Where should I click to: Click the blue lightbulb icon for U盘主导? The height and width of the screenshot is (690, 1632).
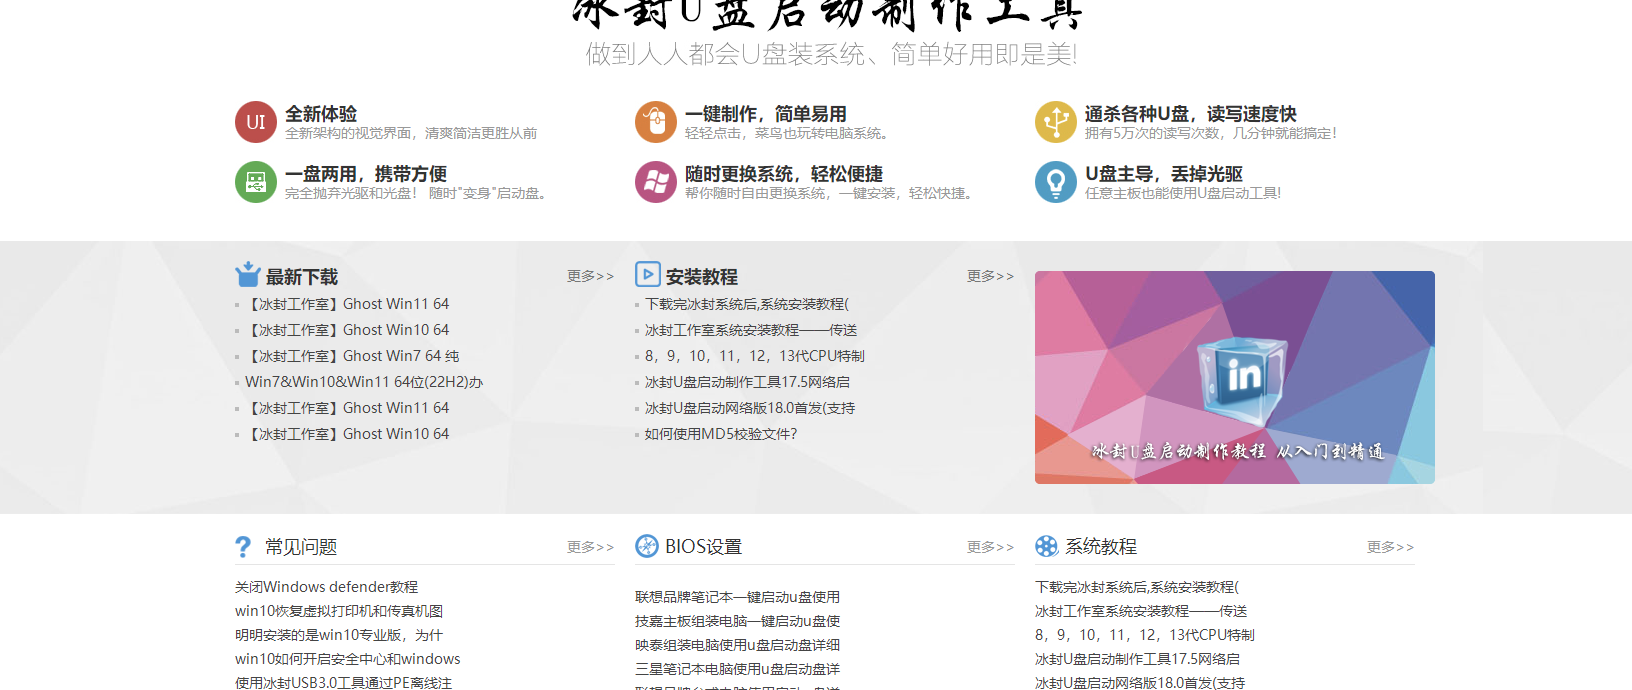point(1056,182)
